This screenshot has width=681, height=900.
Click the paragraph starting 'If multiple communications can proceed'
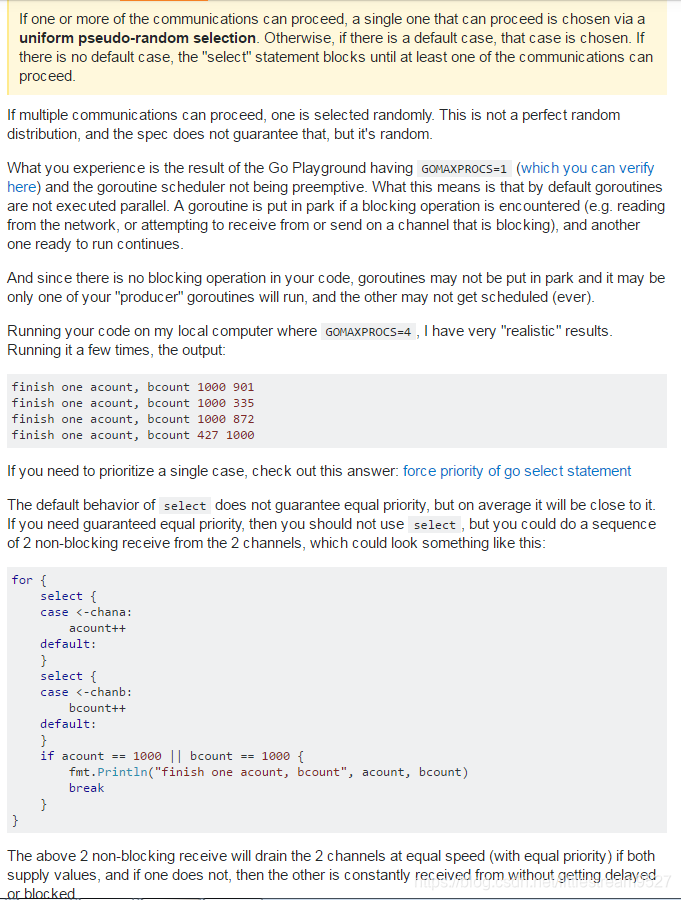coord(314,125)
